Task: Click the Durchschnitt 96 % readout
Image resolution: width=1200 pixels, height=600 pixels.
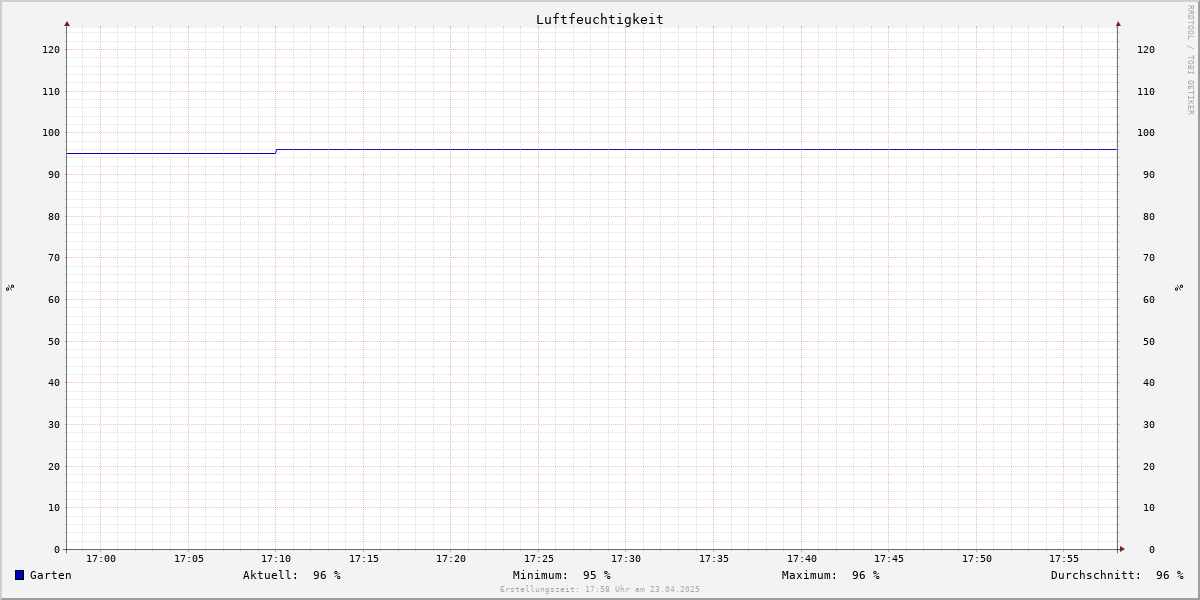Action: [x=1117, y=575]
